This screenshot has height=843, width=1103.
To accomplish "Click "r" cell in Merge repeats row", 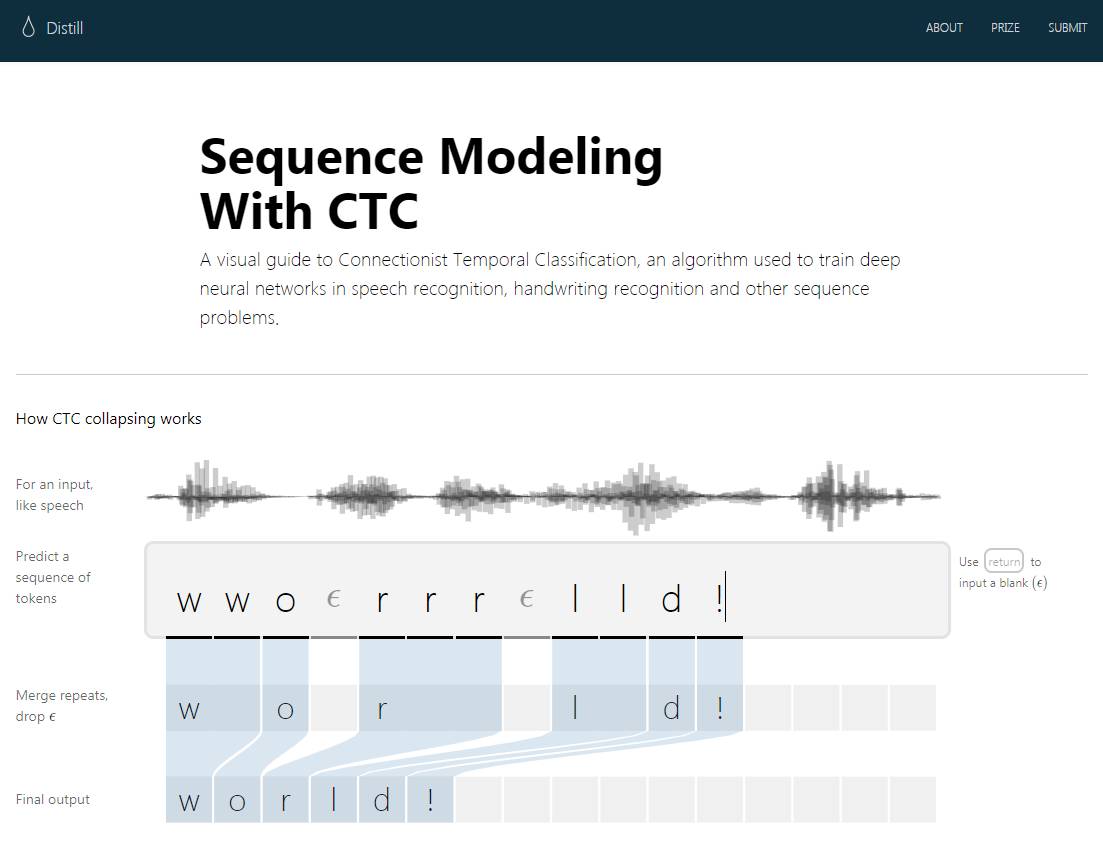I will (x=382, y=709).
